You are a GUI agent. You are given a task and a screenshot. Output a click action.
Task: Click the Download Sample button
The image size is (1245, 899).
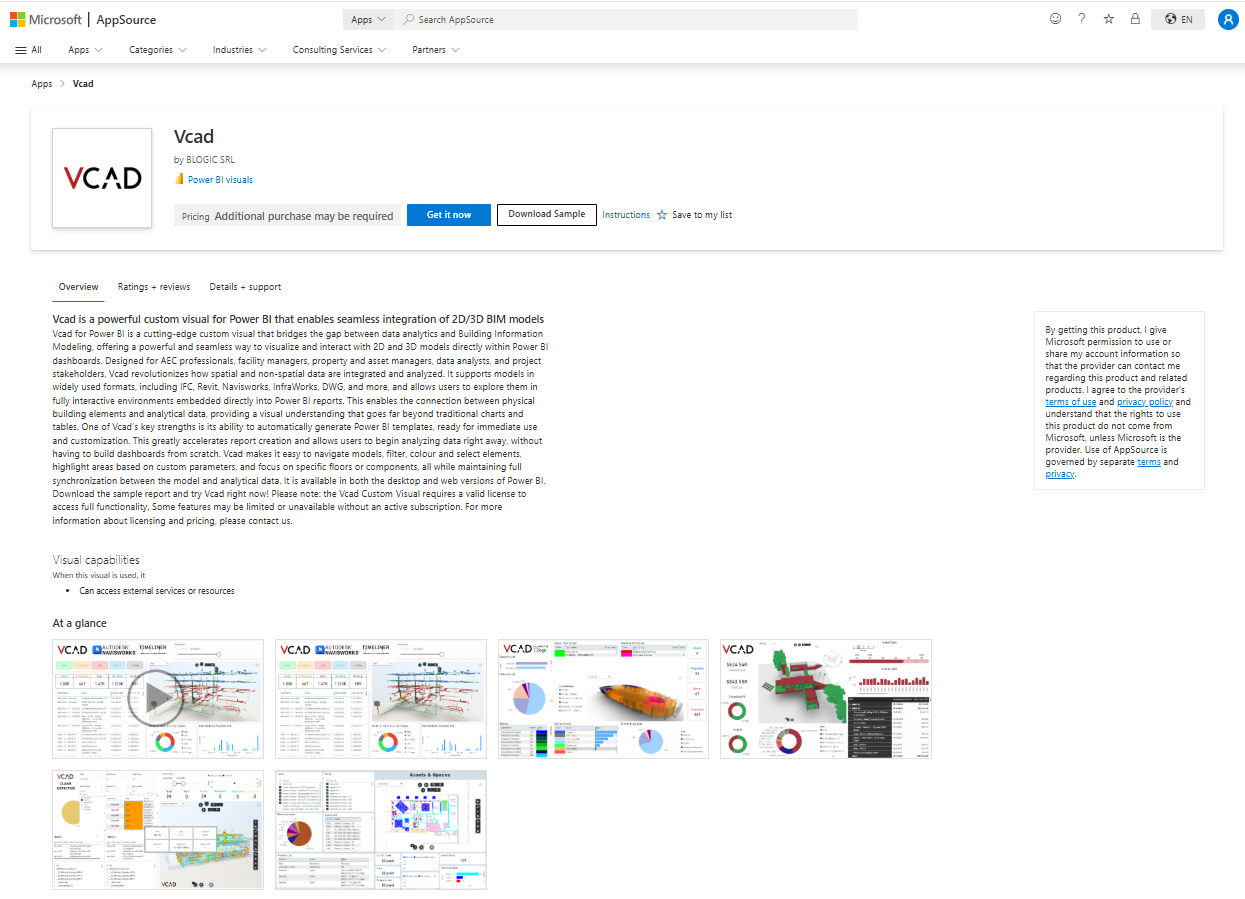click(x=547, y=215)
